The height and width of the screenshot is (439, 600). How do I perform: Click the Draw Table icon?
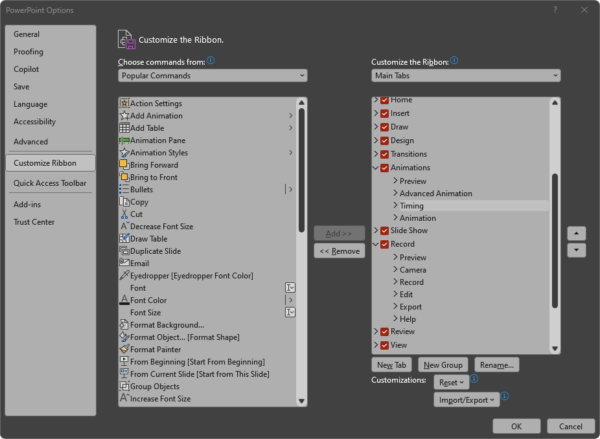pos(124,238)
